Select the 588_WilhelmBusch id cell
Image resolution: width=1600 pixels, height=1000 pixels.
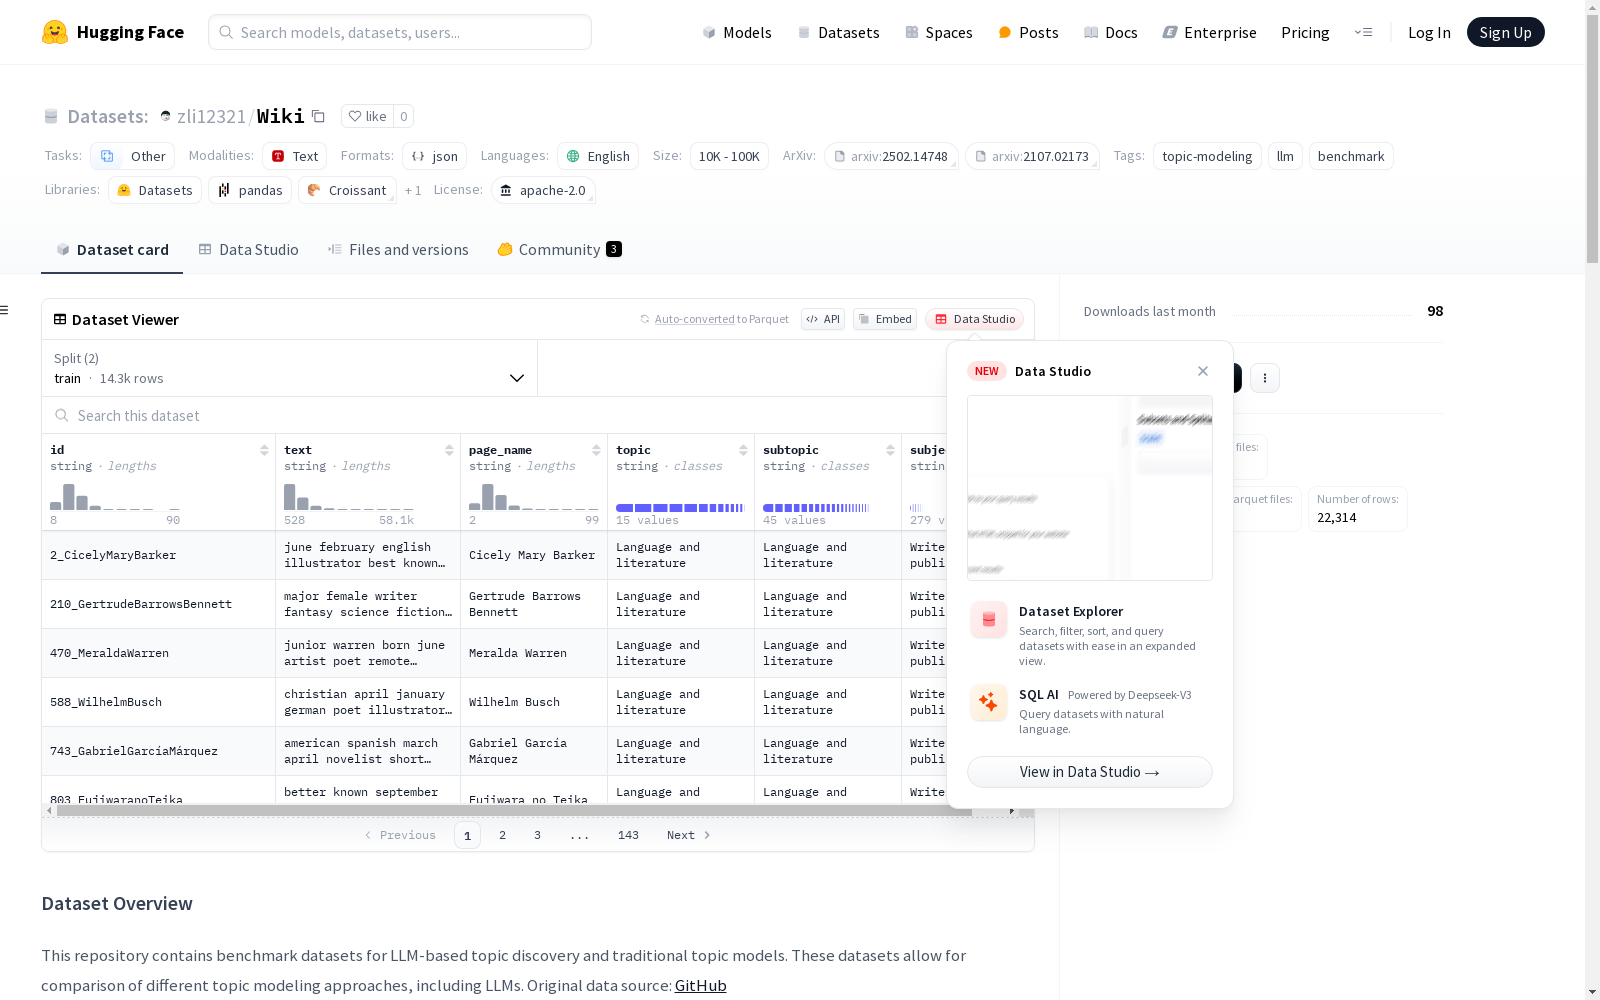point(158,702)
